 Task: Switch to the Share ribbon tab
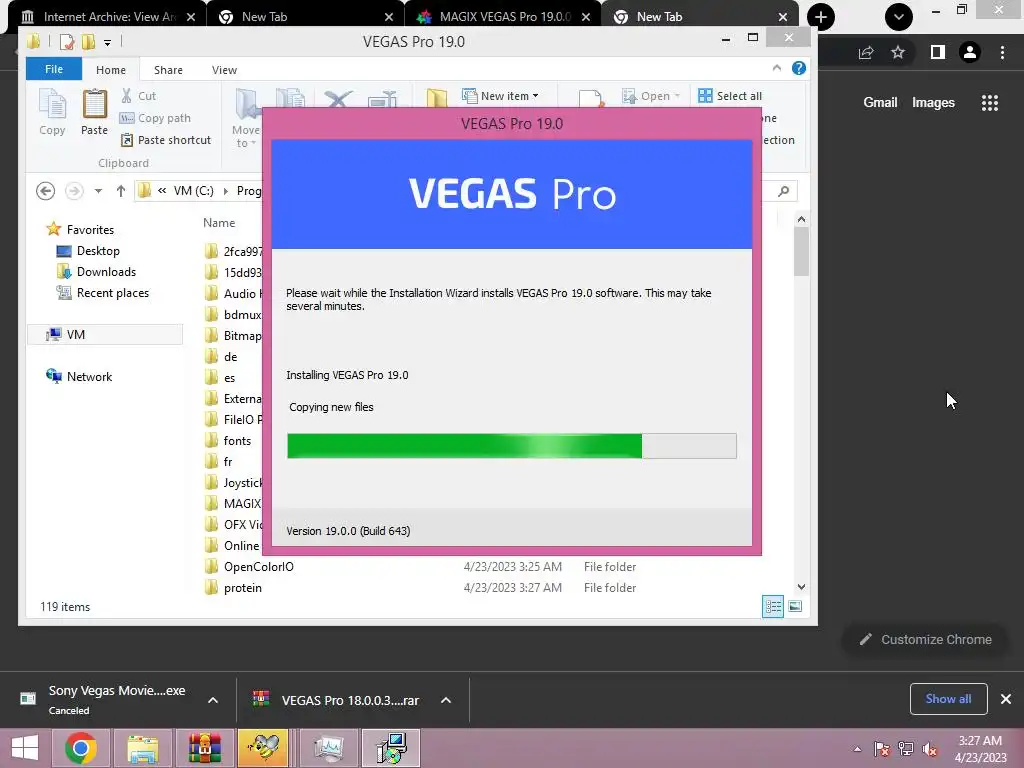click(x=168, y=70)
